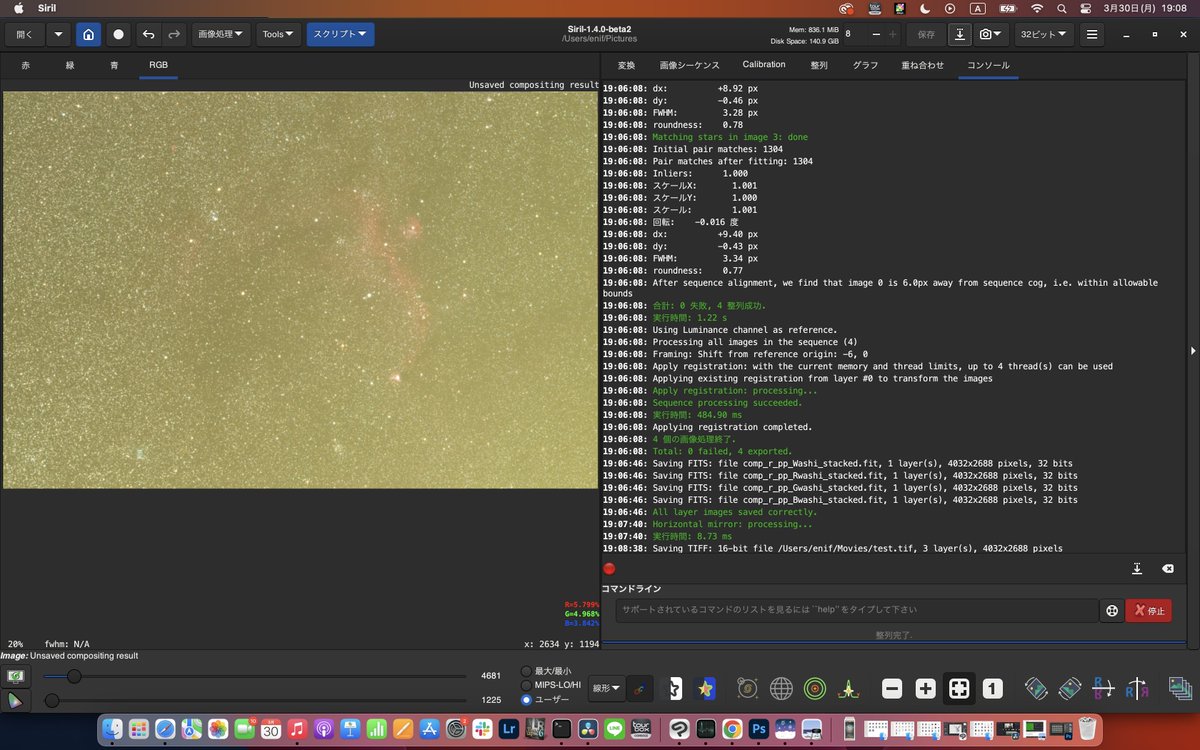The width and height of the screenshot is (1200, 750).
Task: Mirror image vertically R icon
Action: tap(1102, 688)
